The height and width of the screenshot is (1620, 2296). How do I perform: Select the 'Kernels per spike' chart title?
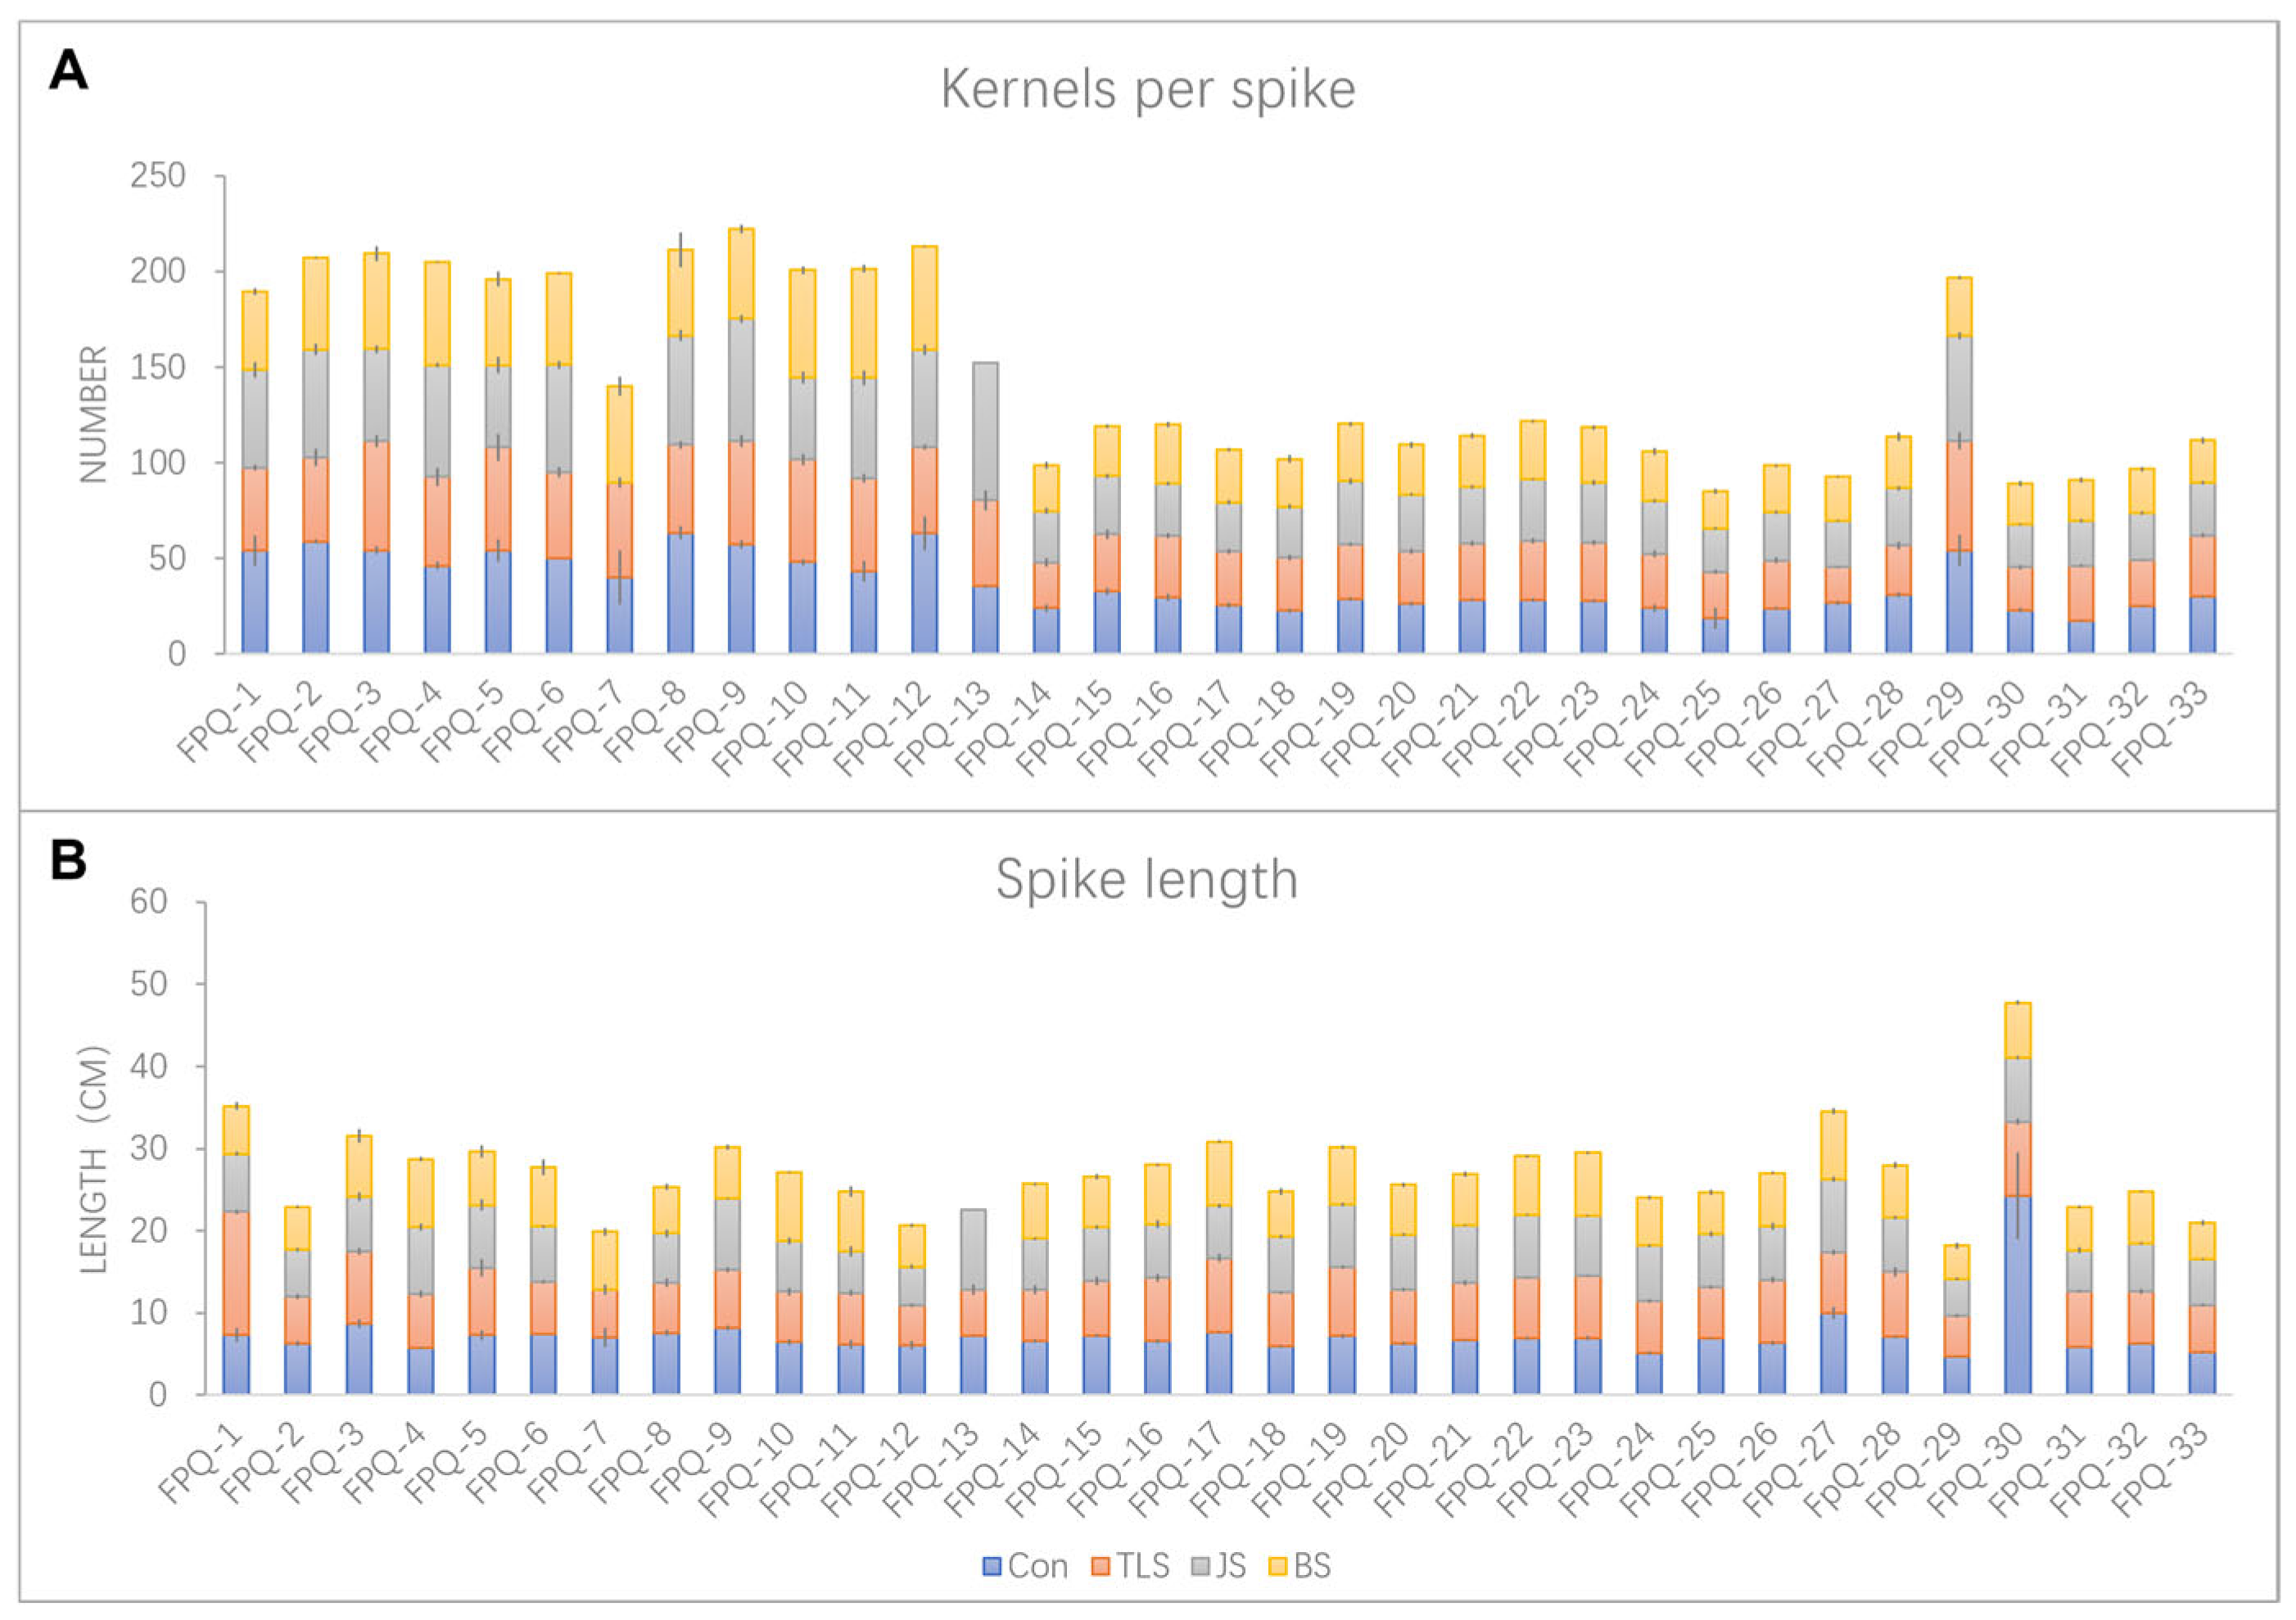point(1148,90)
